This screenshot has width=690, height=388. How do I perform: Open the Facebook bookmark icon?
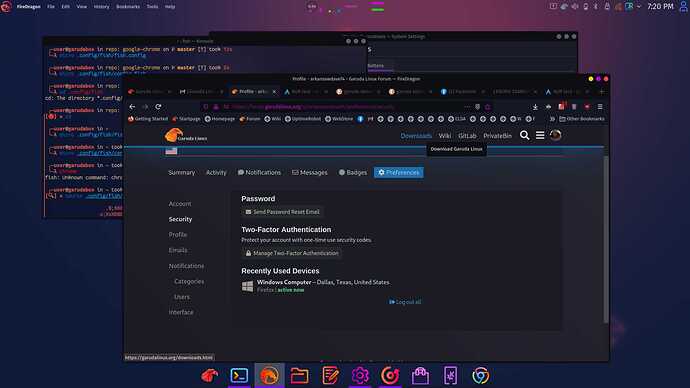coord(360,119)
